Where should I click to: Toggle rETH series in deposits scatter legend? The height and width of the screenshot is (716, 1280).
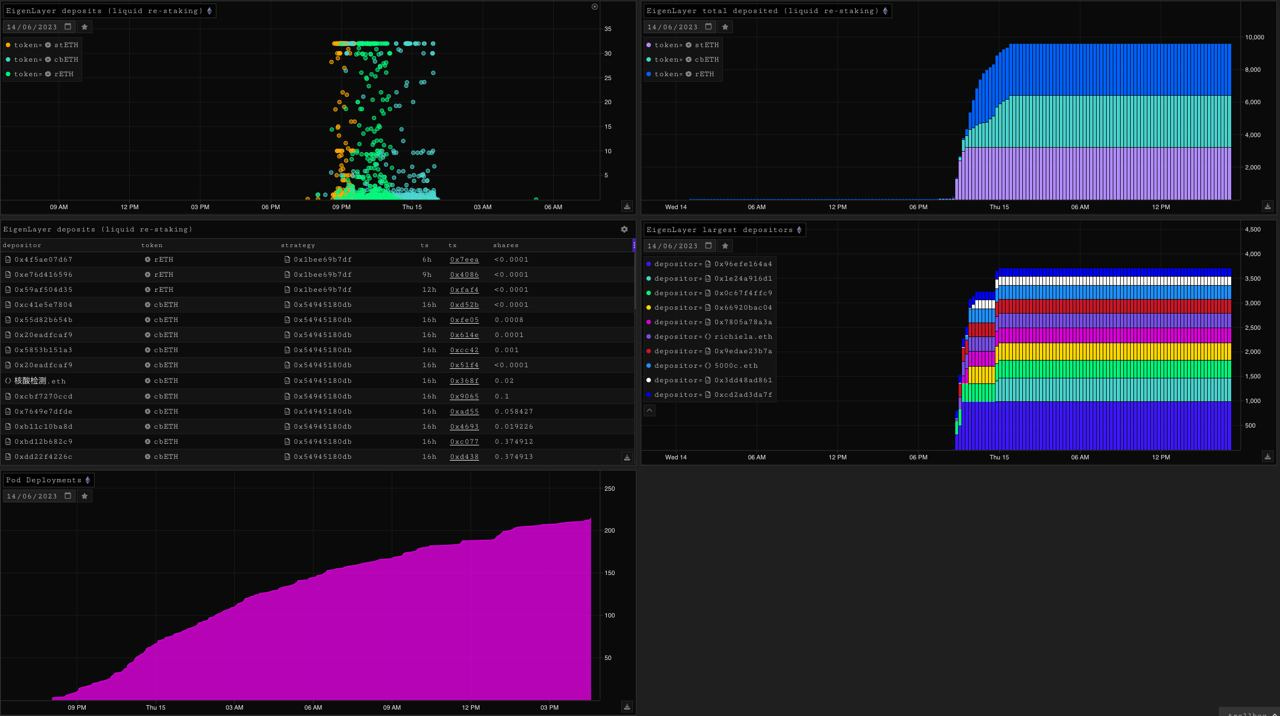pyautogui.click(x=40, y=74)
